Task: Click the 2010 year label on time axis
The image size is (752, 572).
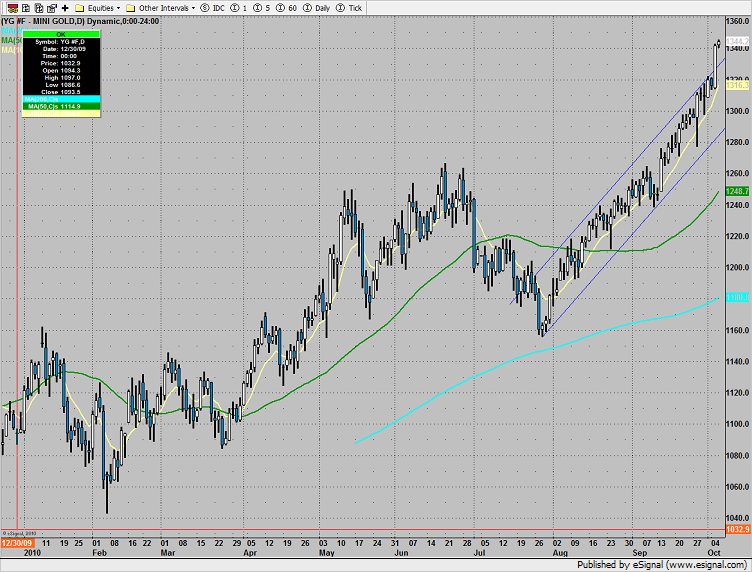Action: tap(32, 553)
